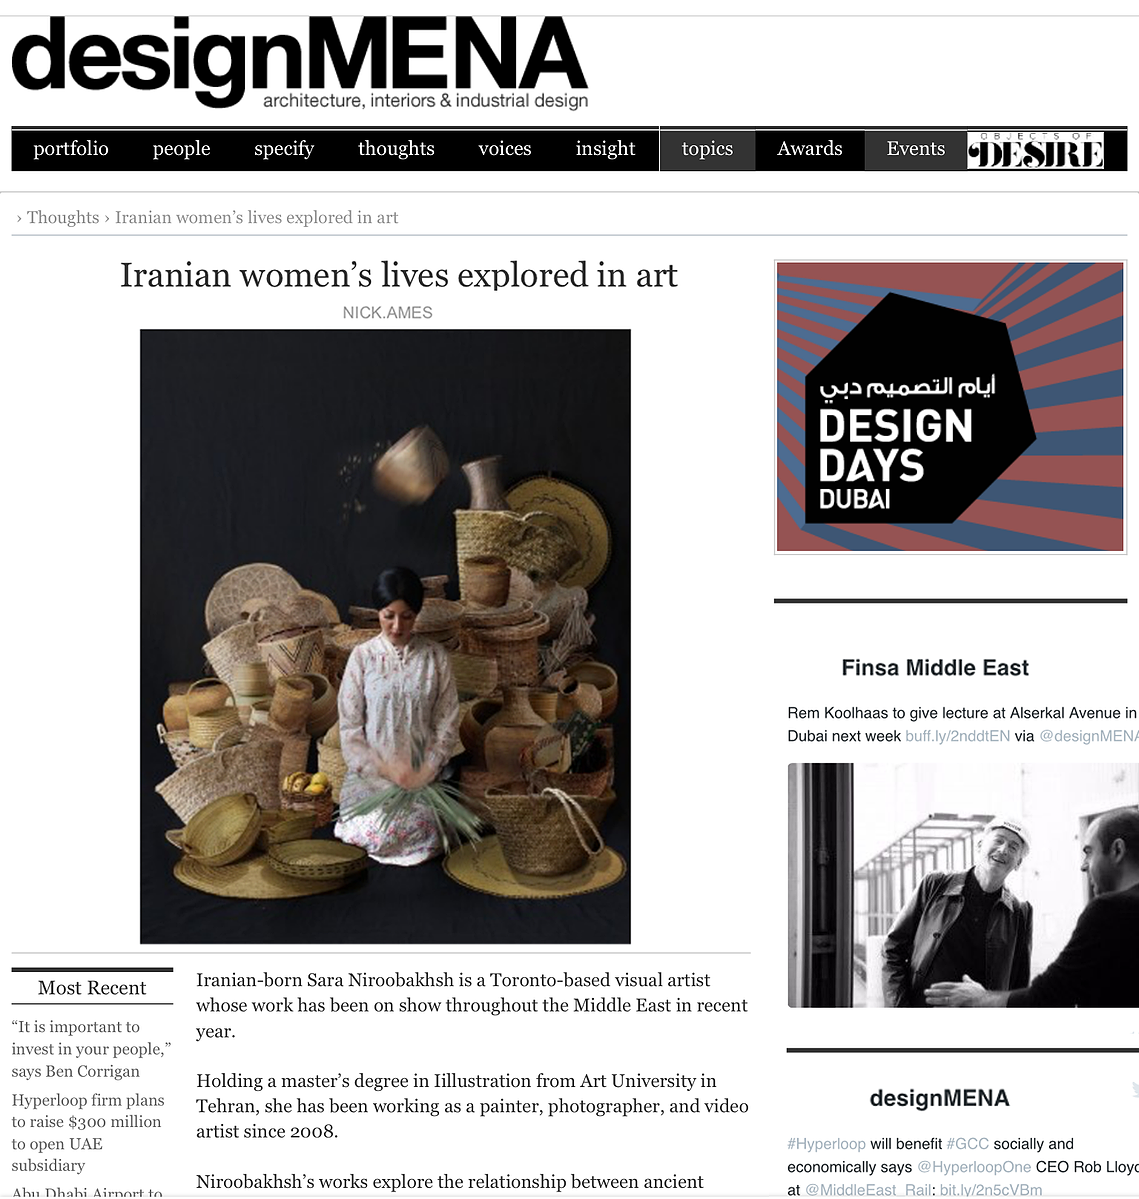Image resolution: width=1139 pixels, height=1199 pixels.
Task: View the basket artwork article image
Action: [385, 636]
